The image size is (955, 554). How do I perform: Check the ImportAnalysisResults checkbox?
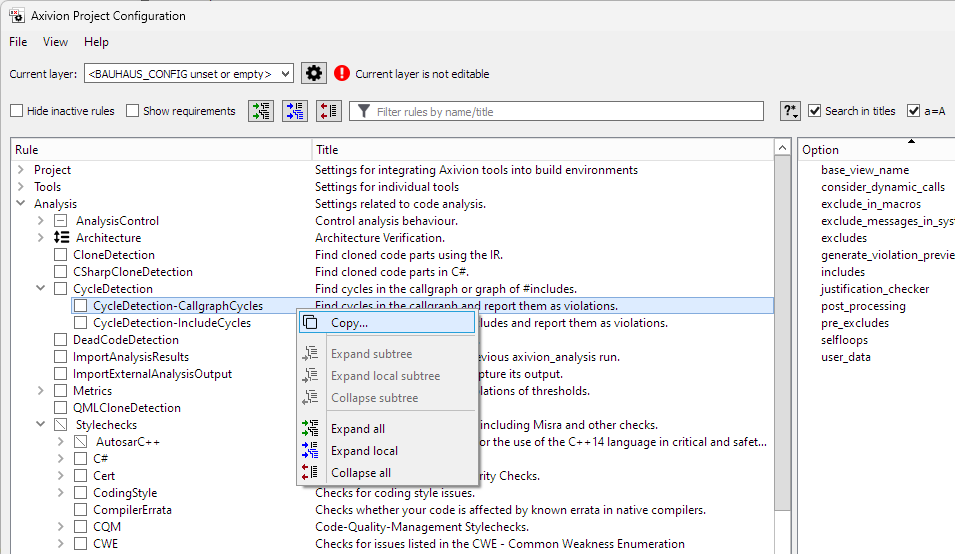[60, 357]
